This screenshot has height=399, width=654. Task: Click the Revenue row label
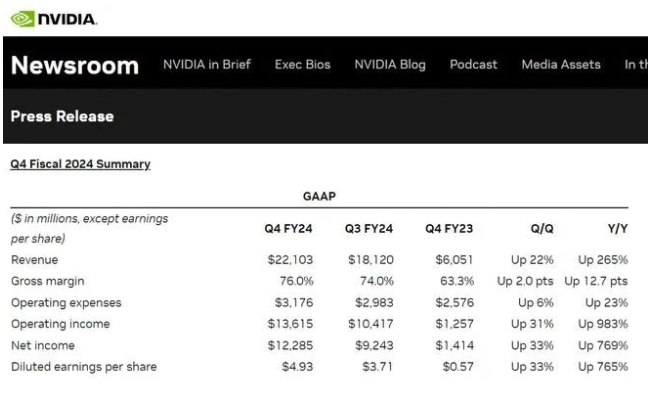35,260
